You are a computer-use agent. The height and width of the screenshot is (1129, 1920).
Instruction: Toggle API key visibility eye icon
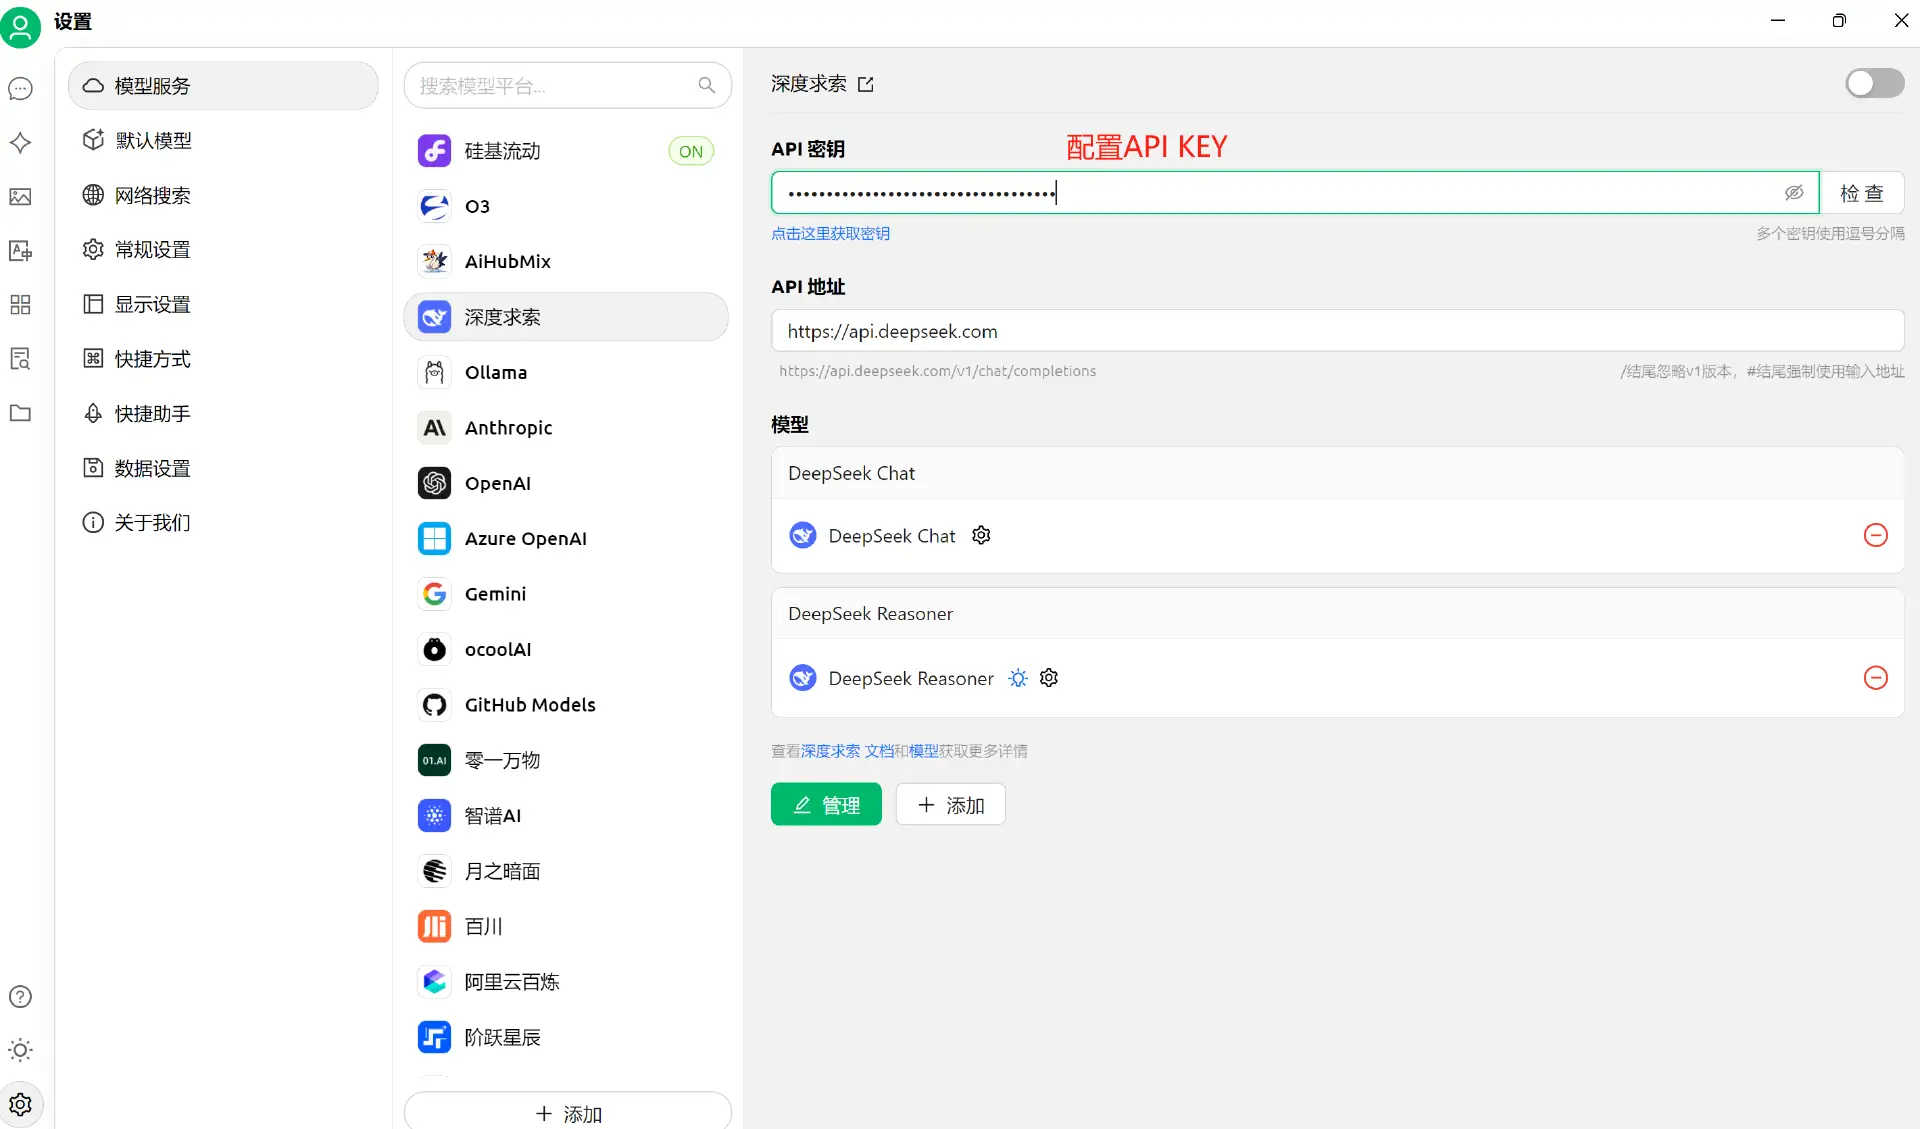1795,193
